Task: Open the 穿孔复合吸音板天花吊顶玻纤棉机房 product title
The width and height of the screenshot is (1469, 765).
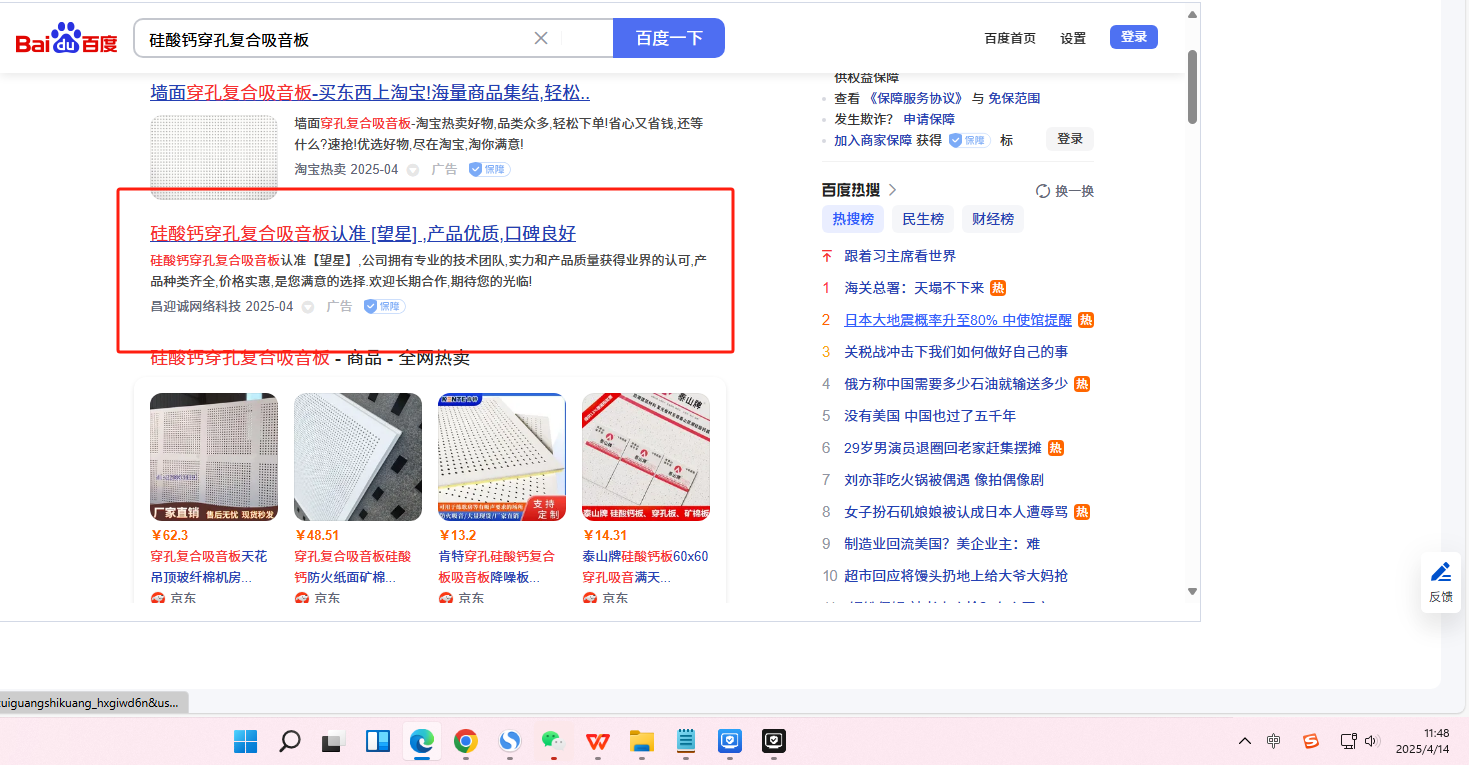Action: (209, 567)
